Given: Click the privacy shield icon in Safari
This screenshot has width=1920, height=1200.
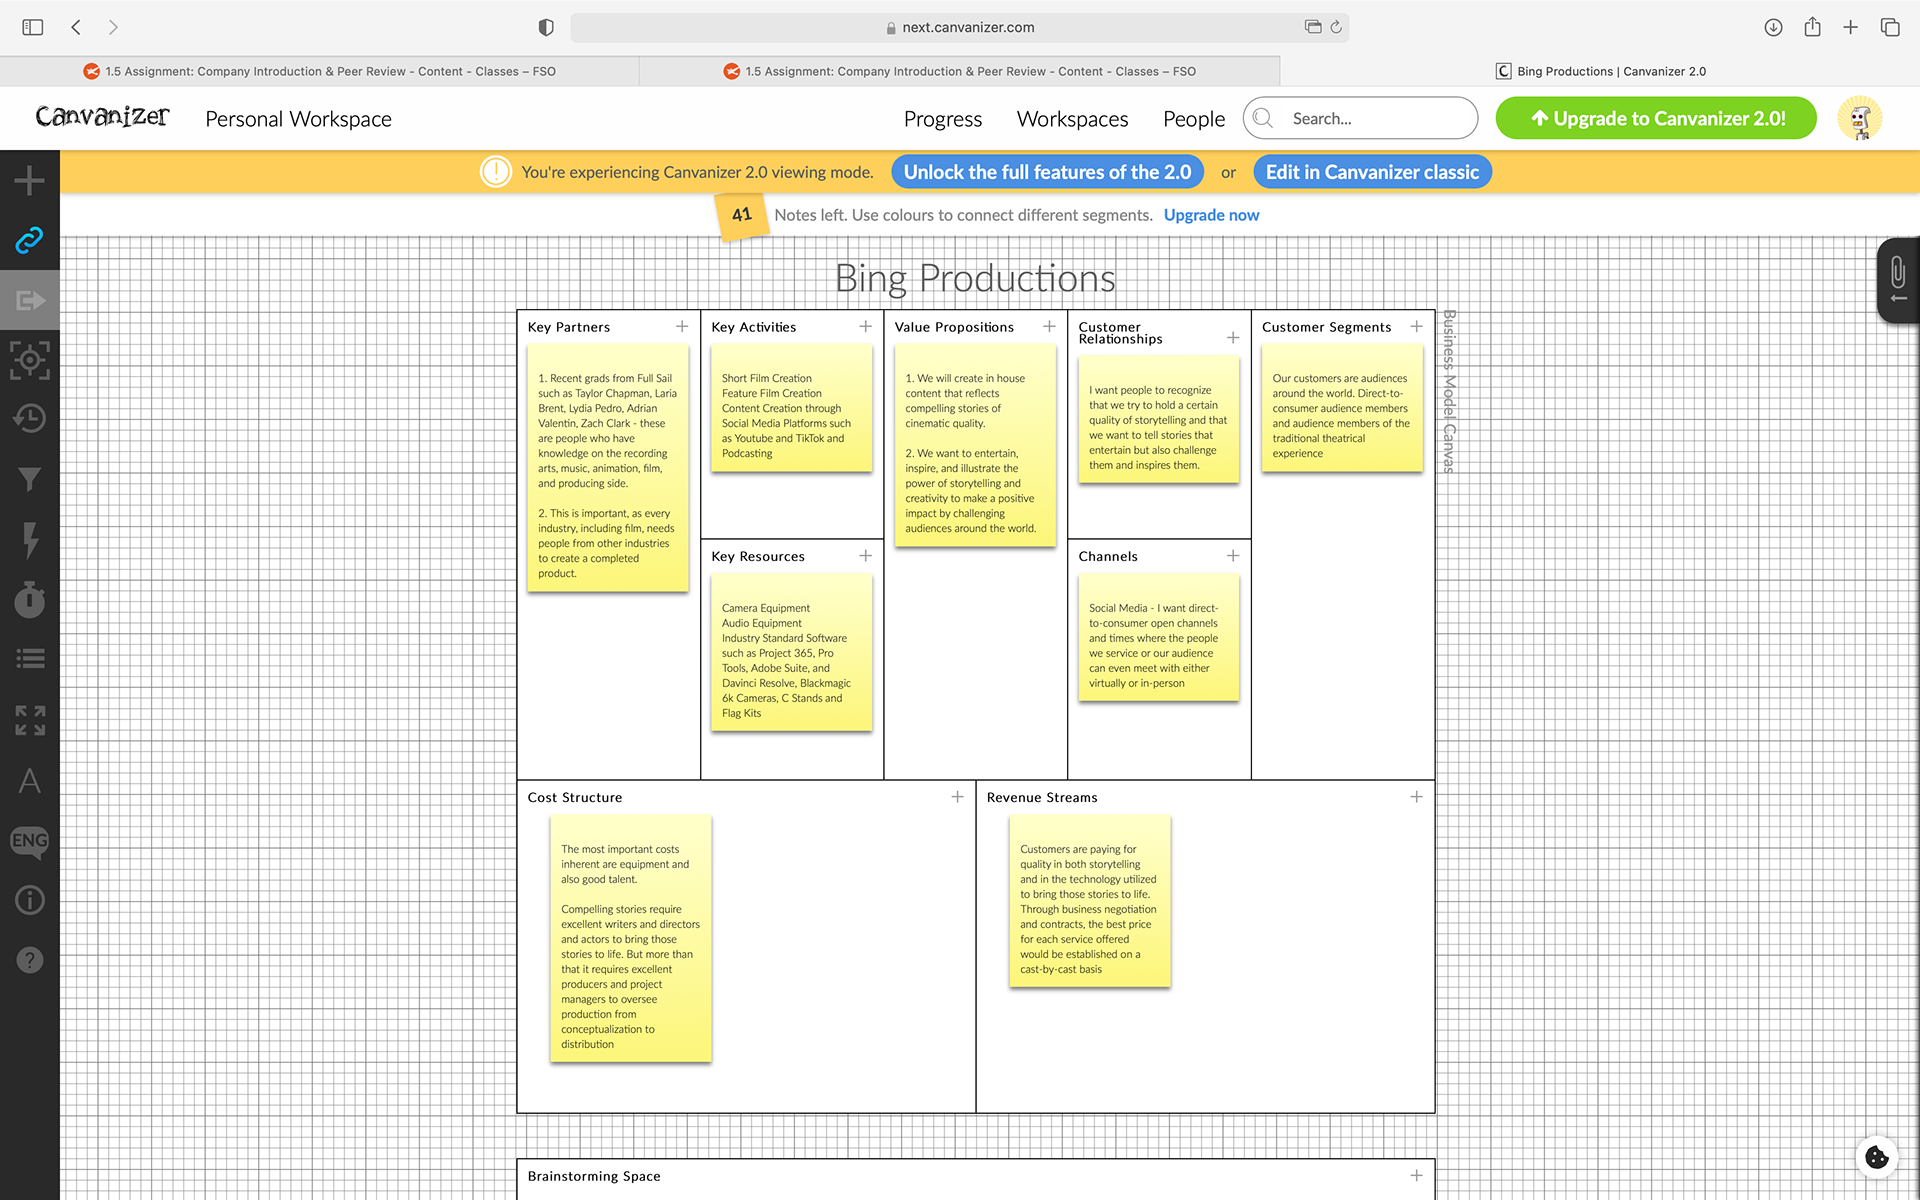Looking at the screenshot, I should (546, 27).
